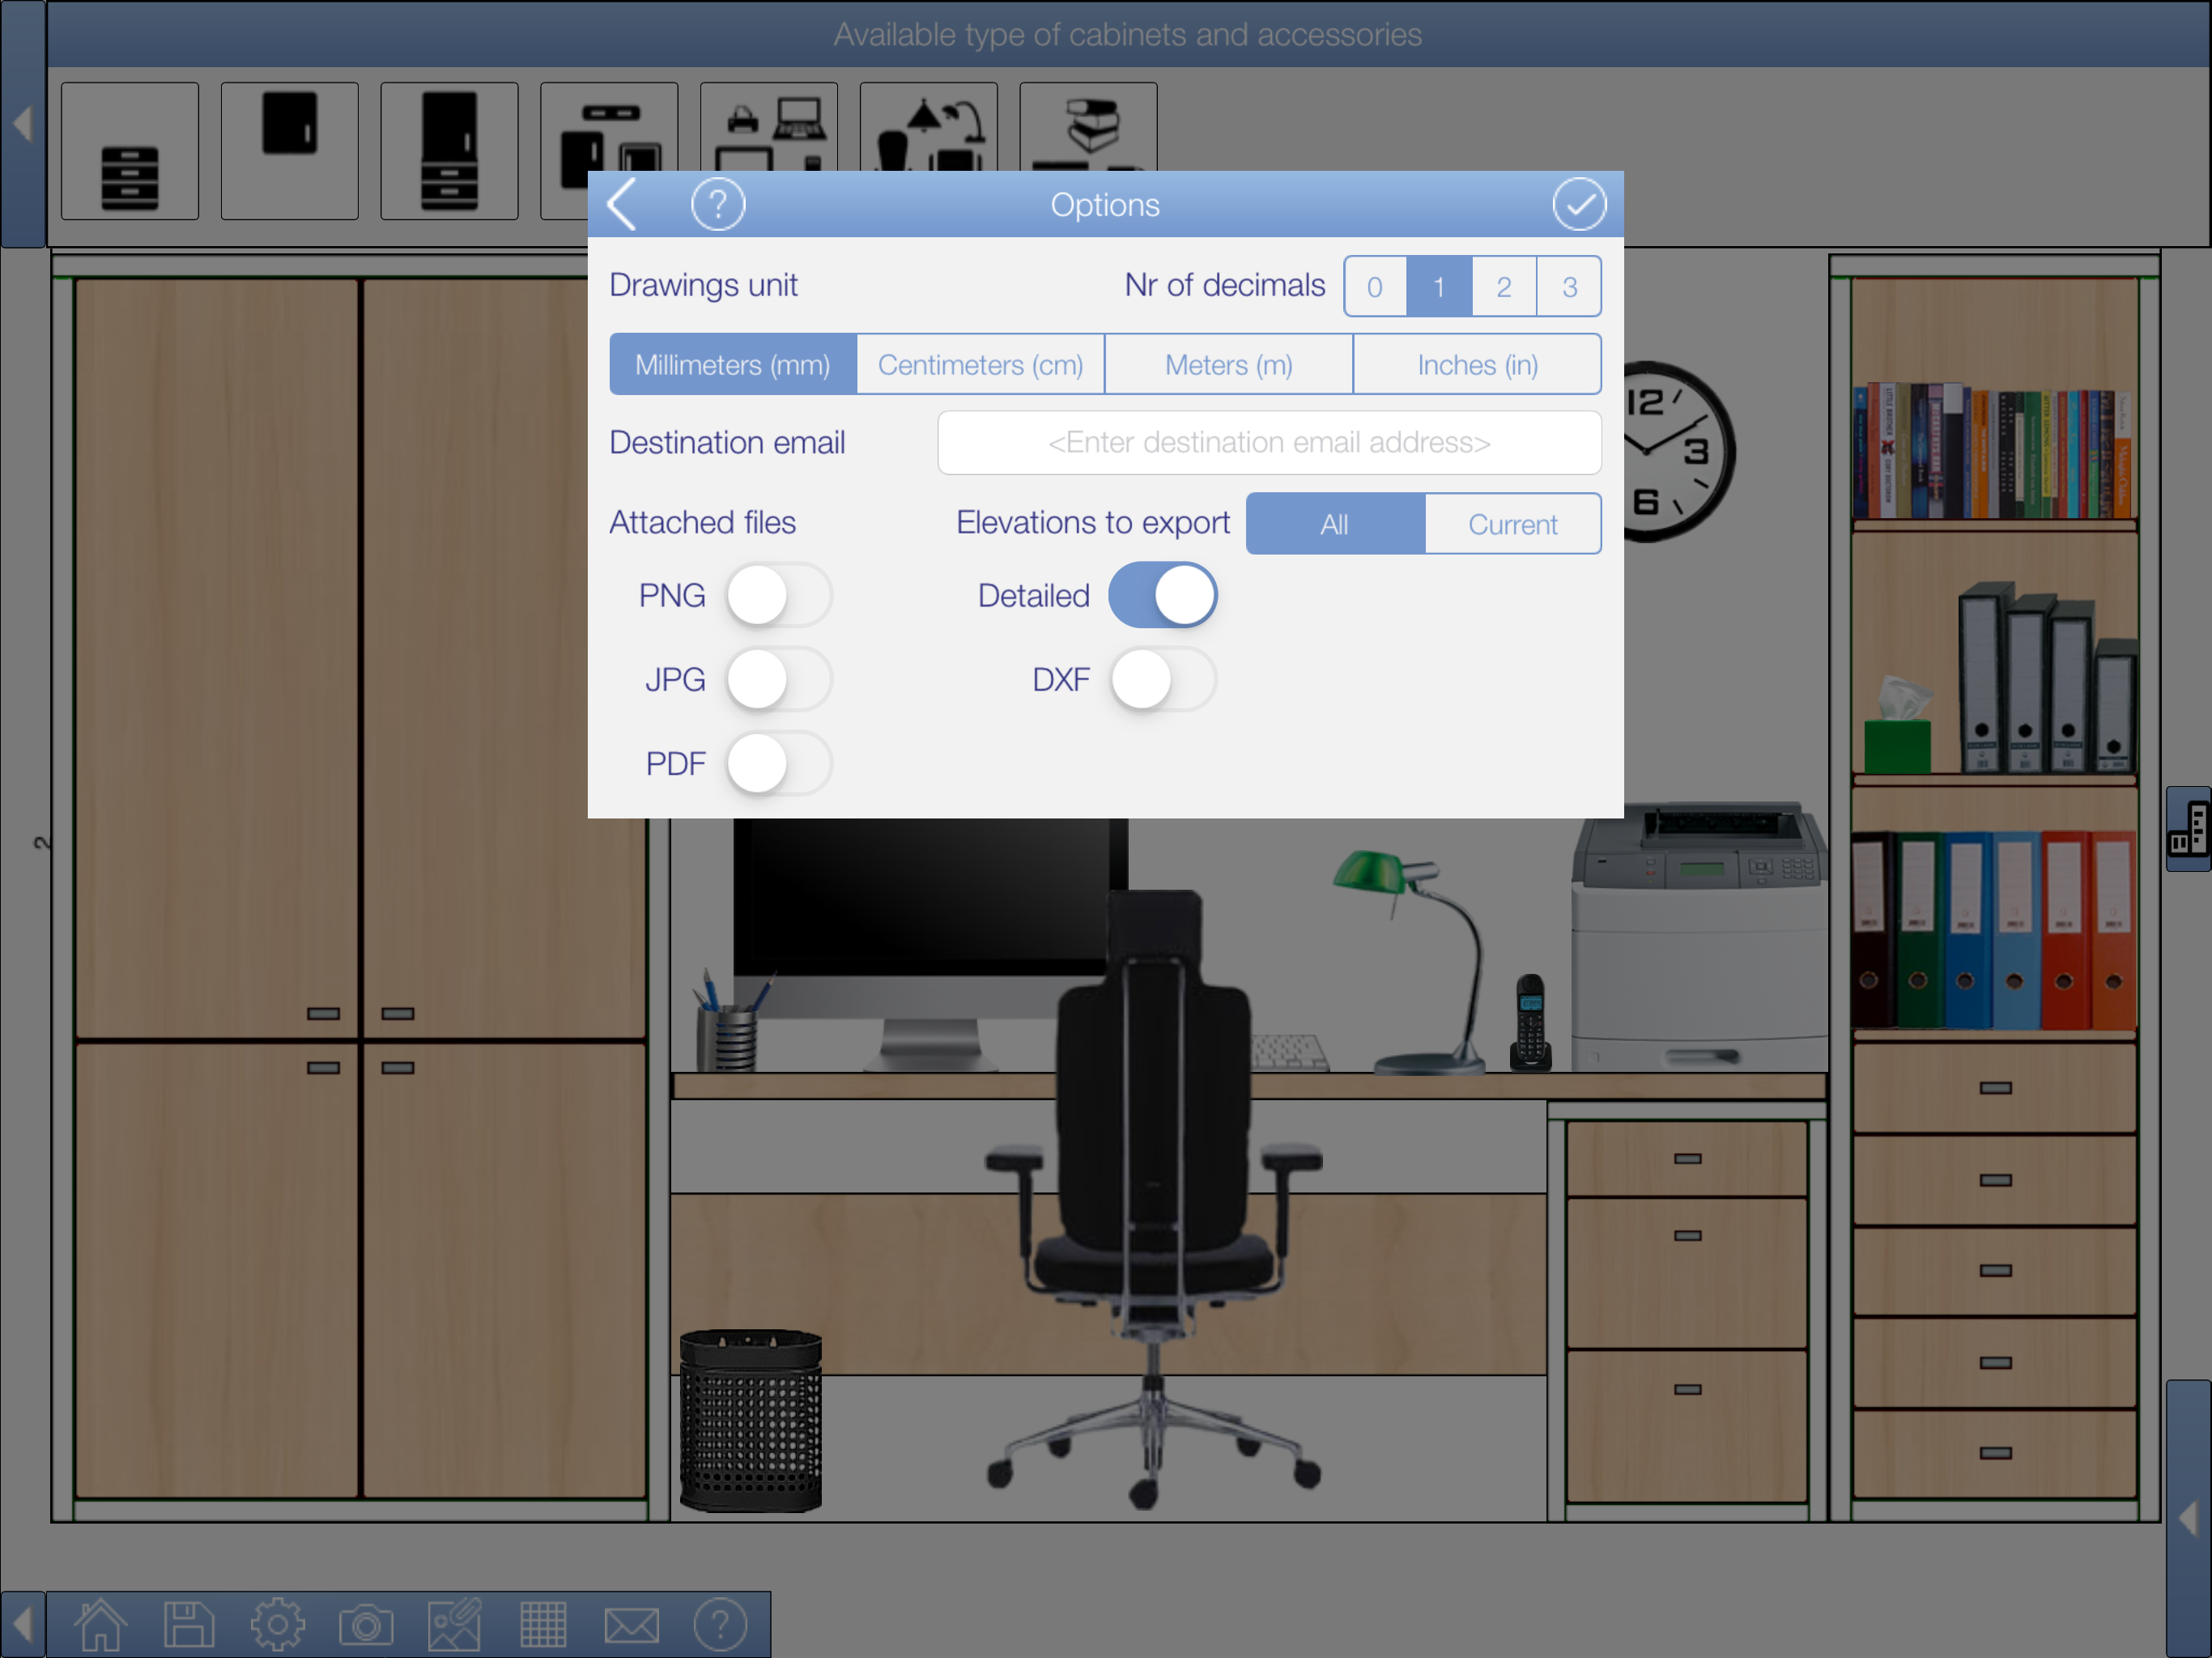Open settings gear in bottom toolbar

click(x=277, y=1624)
